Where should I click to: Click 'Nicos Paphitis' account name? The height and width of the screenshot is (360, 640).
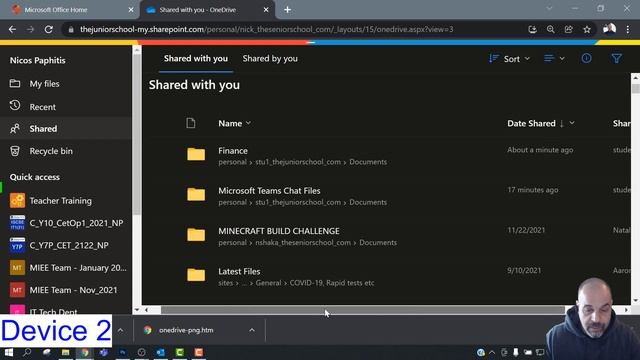[x=38, y=60]
